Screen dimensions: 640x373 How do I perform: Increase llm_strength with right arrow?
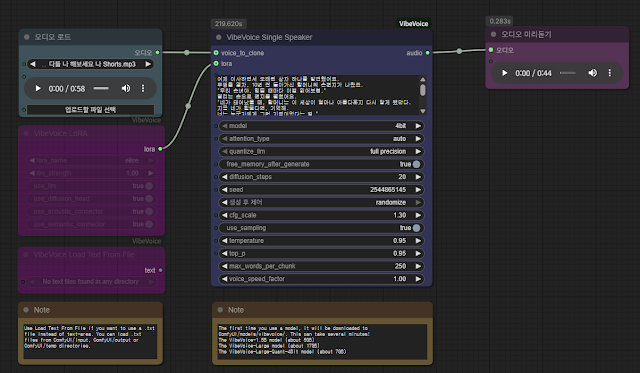pos(151,173)
